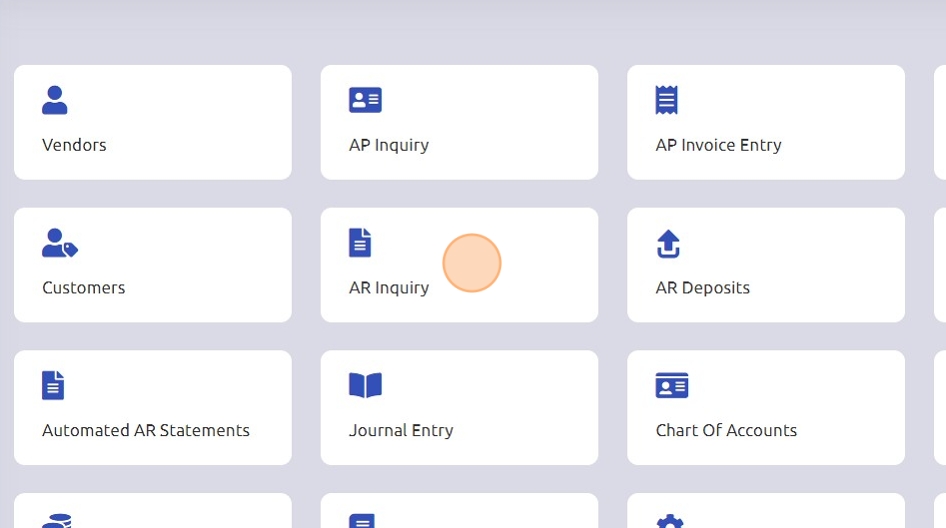946x528 pixels.
Task: Click the Customers person-tag icon
Action: pyautogui.click(x=59, y=243)
